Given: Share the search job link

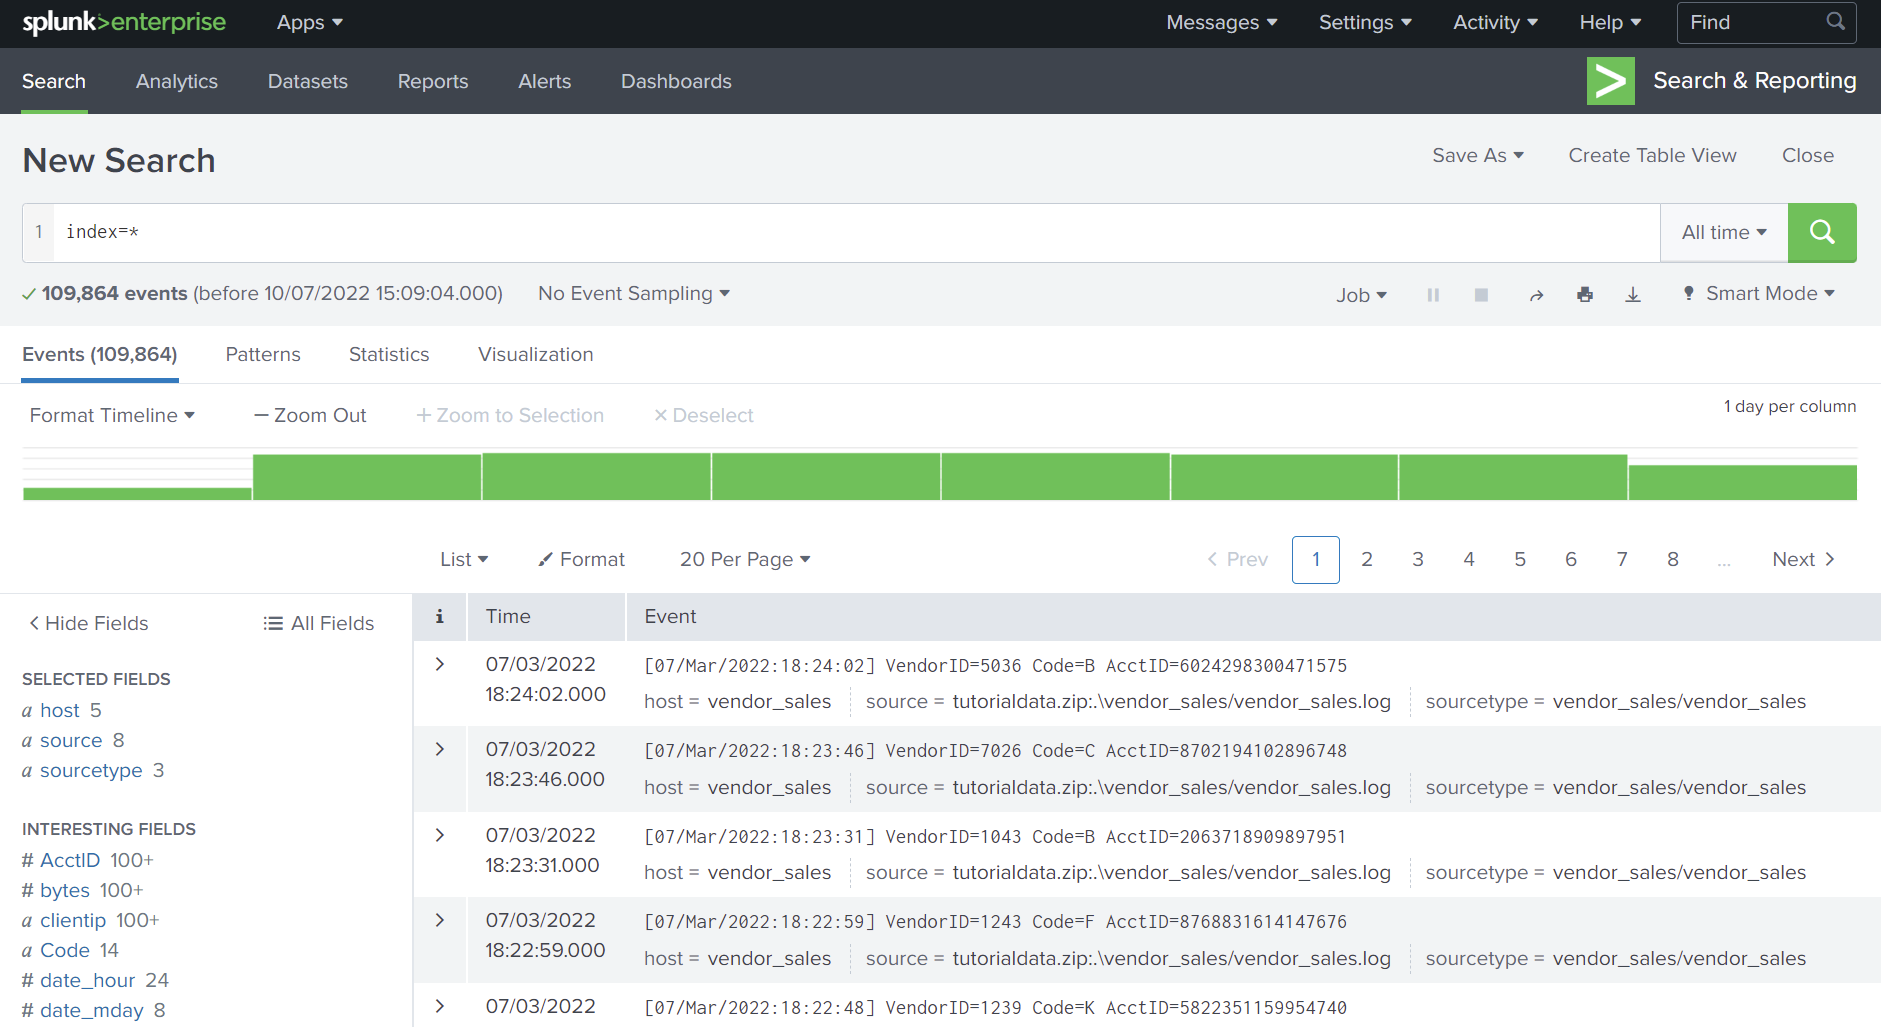Looking at the screenshot, I should point(1536,294).
